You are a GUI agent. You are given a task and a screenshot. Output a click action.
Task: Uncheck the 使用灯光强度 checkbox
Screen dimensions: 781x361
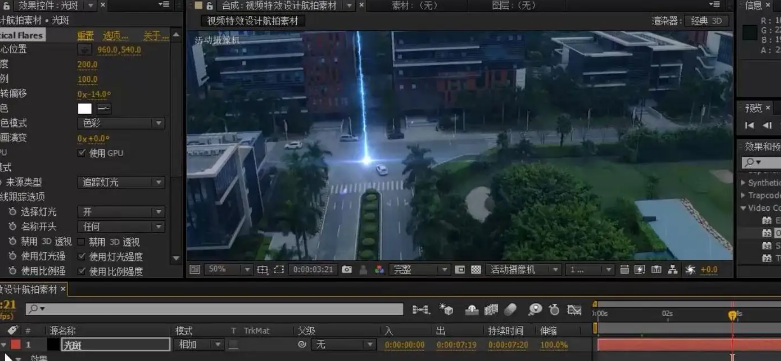[x=82, y=256]
